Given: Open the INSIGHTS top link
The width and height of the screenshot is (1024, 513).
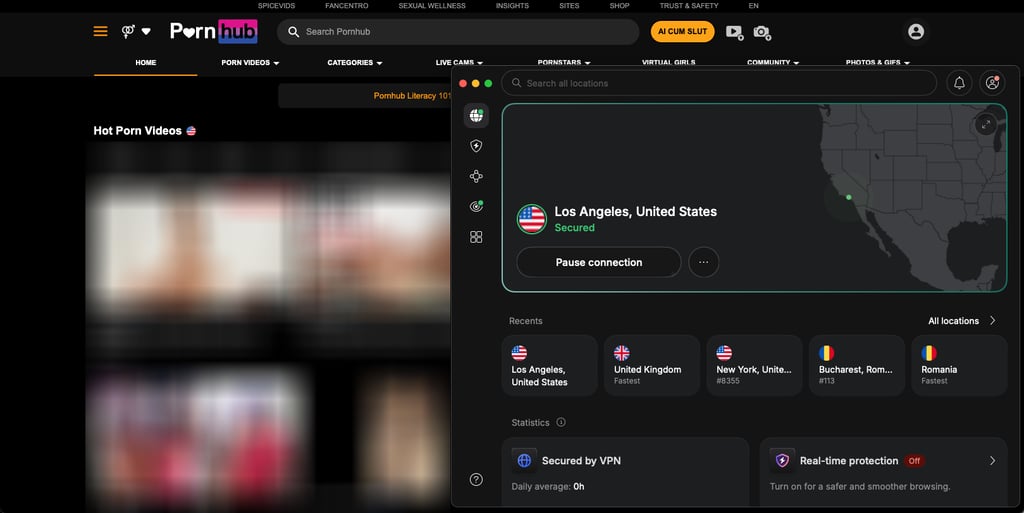Looking at the screenshot, I should pyautogui.click(x=513, y=6).
